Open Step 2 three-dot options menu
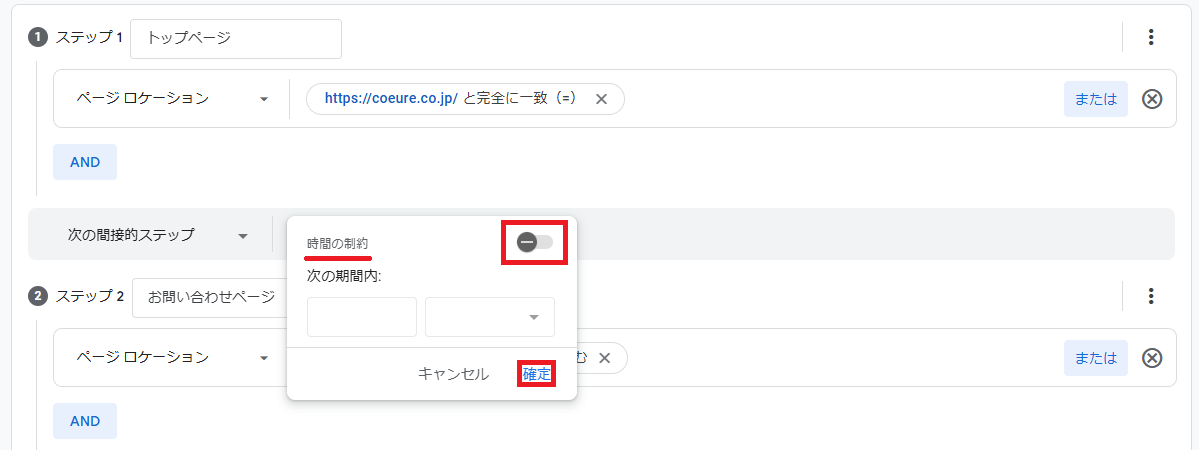Viewport: 1199px width, 450px height. pyautogui.click(x=1151, y=296)
